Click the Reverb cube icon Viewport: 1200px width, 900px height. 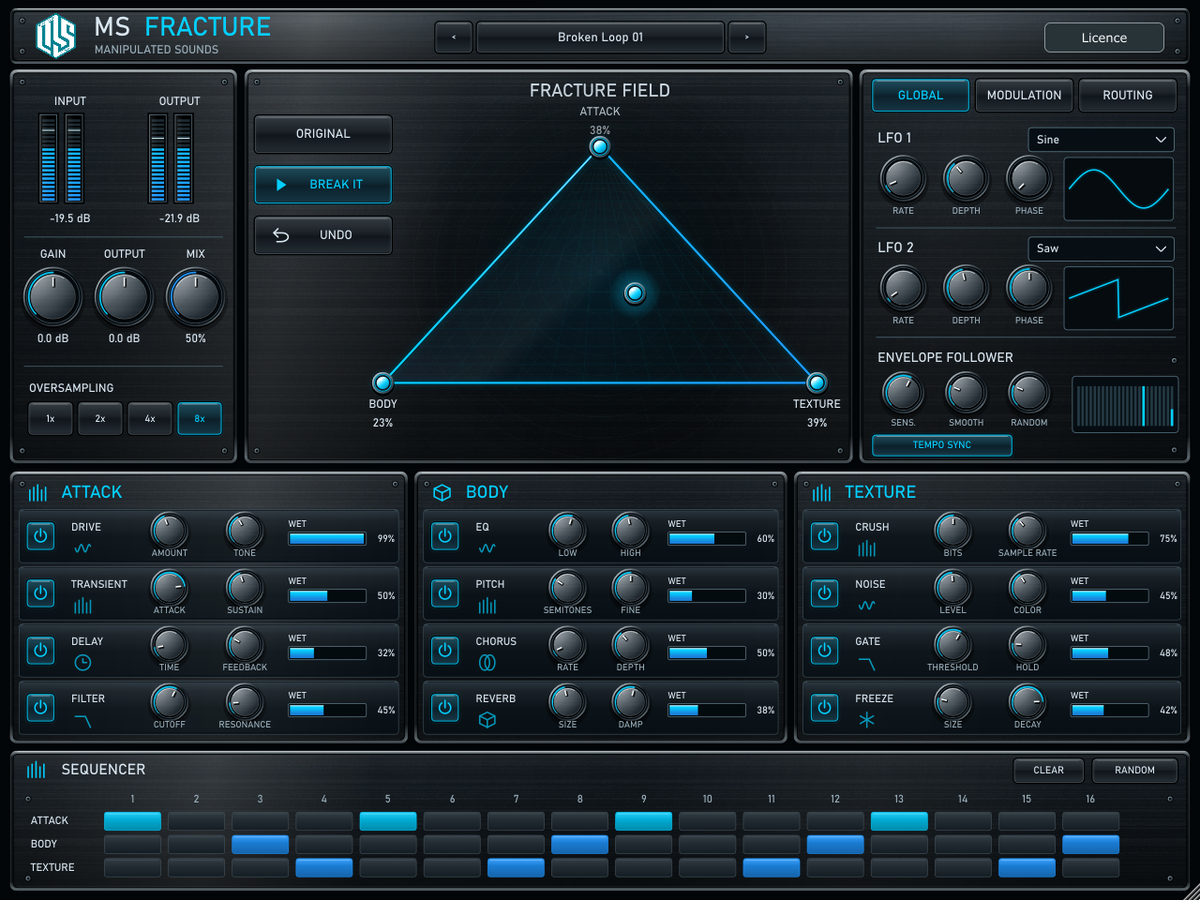click(487, 719)
